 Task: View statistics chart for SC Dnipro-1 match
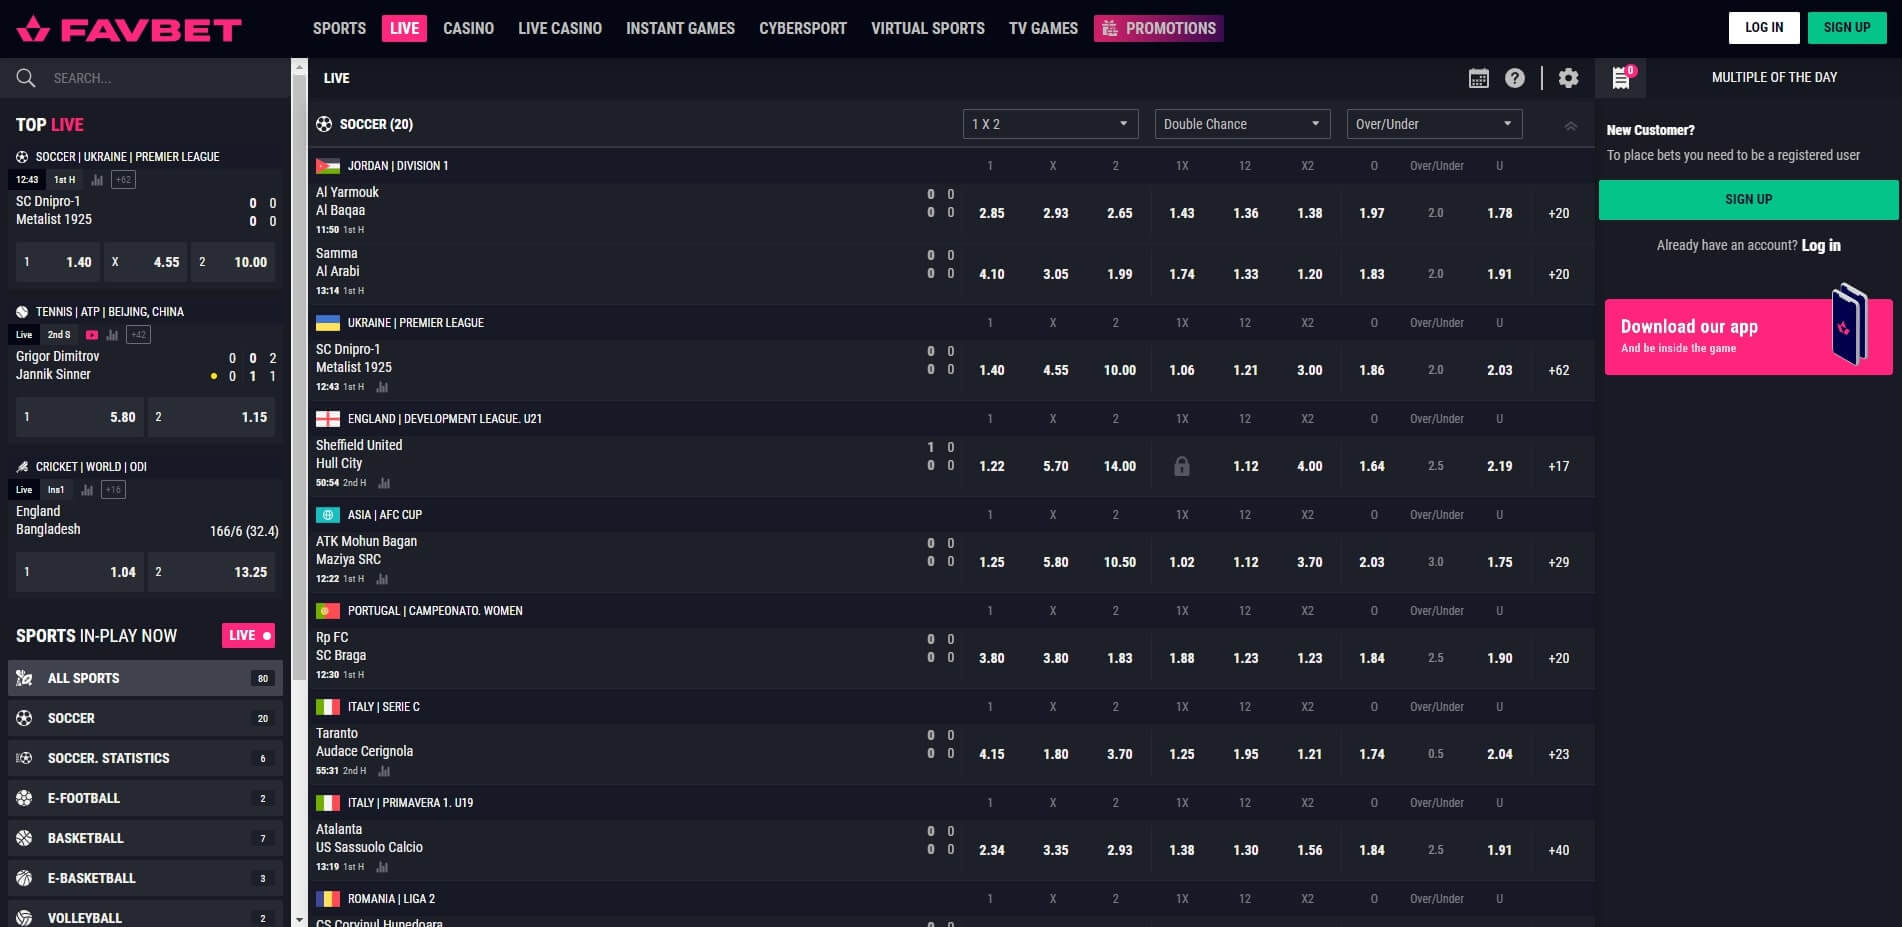383,387
